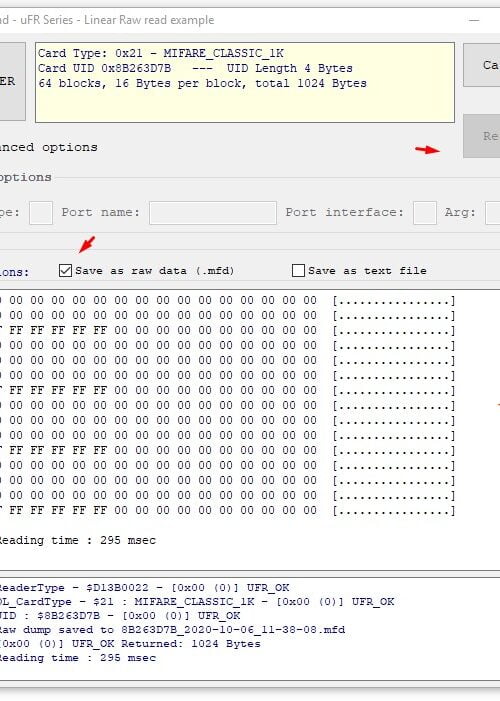Uncheck Save as raw data (.mfd)
The image size is (500, 701).
(65, 270)
